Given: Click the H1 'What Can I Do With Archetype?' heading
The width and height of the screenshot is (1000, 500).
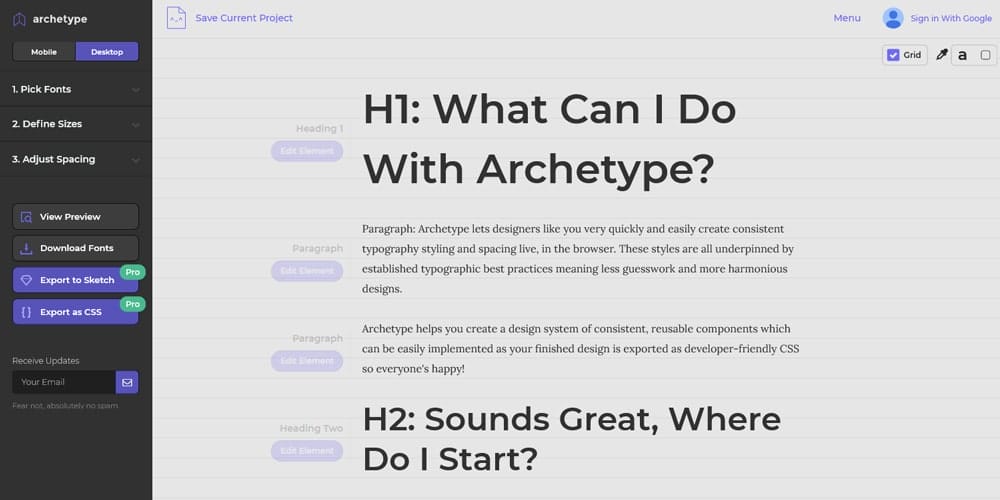Looking at the screenshot, I should (x=549, y=140).
